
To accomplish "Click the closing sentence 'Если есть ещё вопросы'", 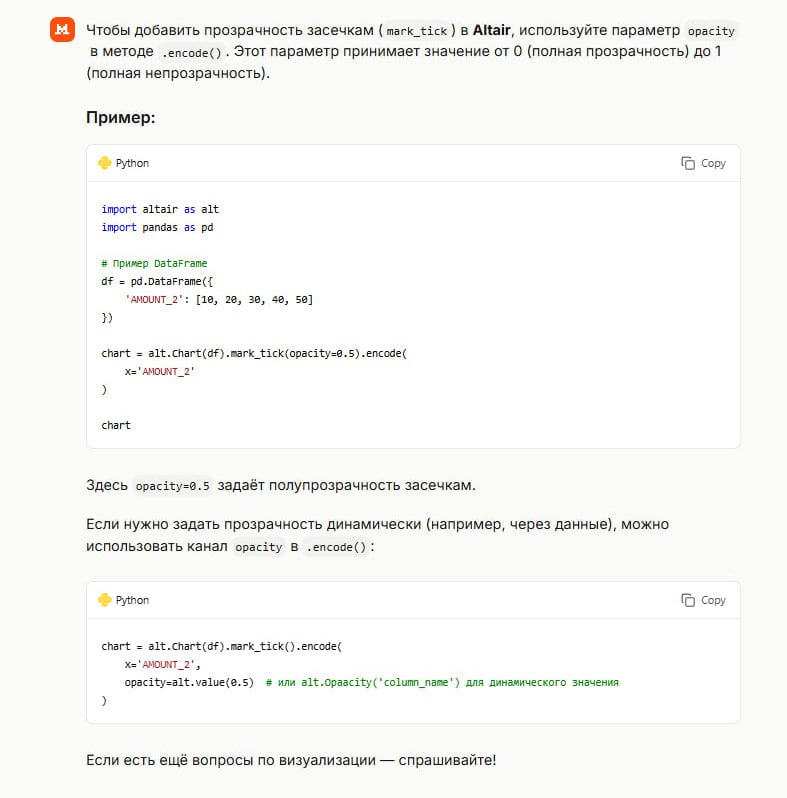I will (x=291, y=760).
